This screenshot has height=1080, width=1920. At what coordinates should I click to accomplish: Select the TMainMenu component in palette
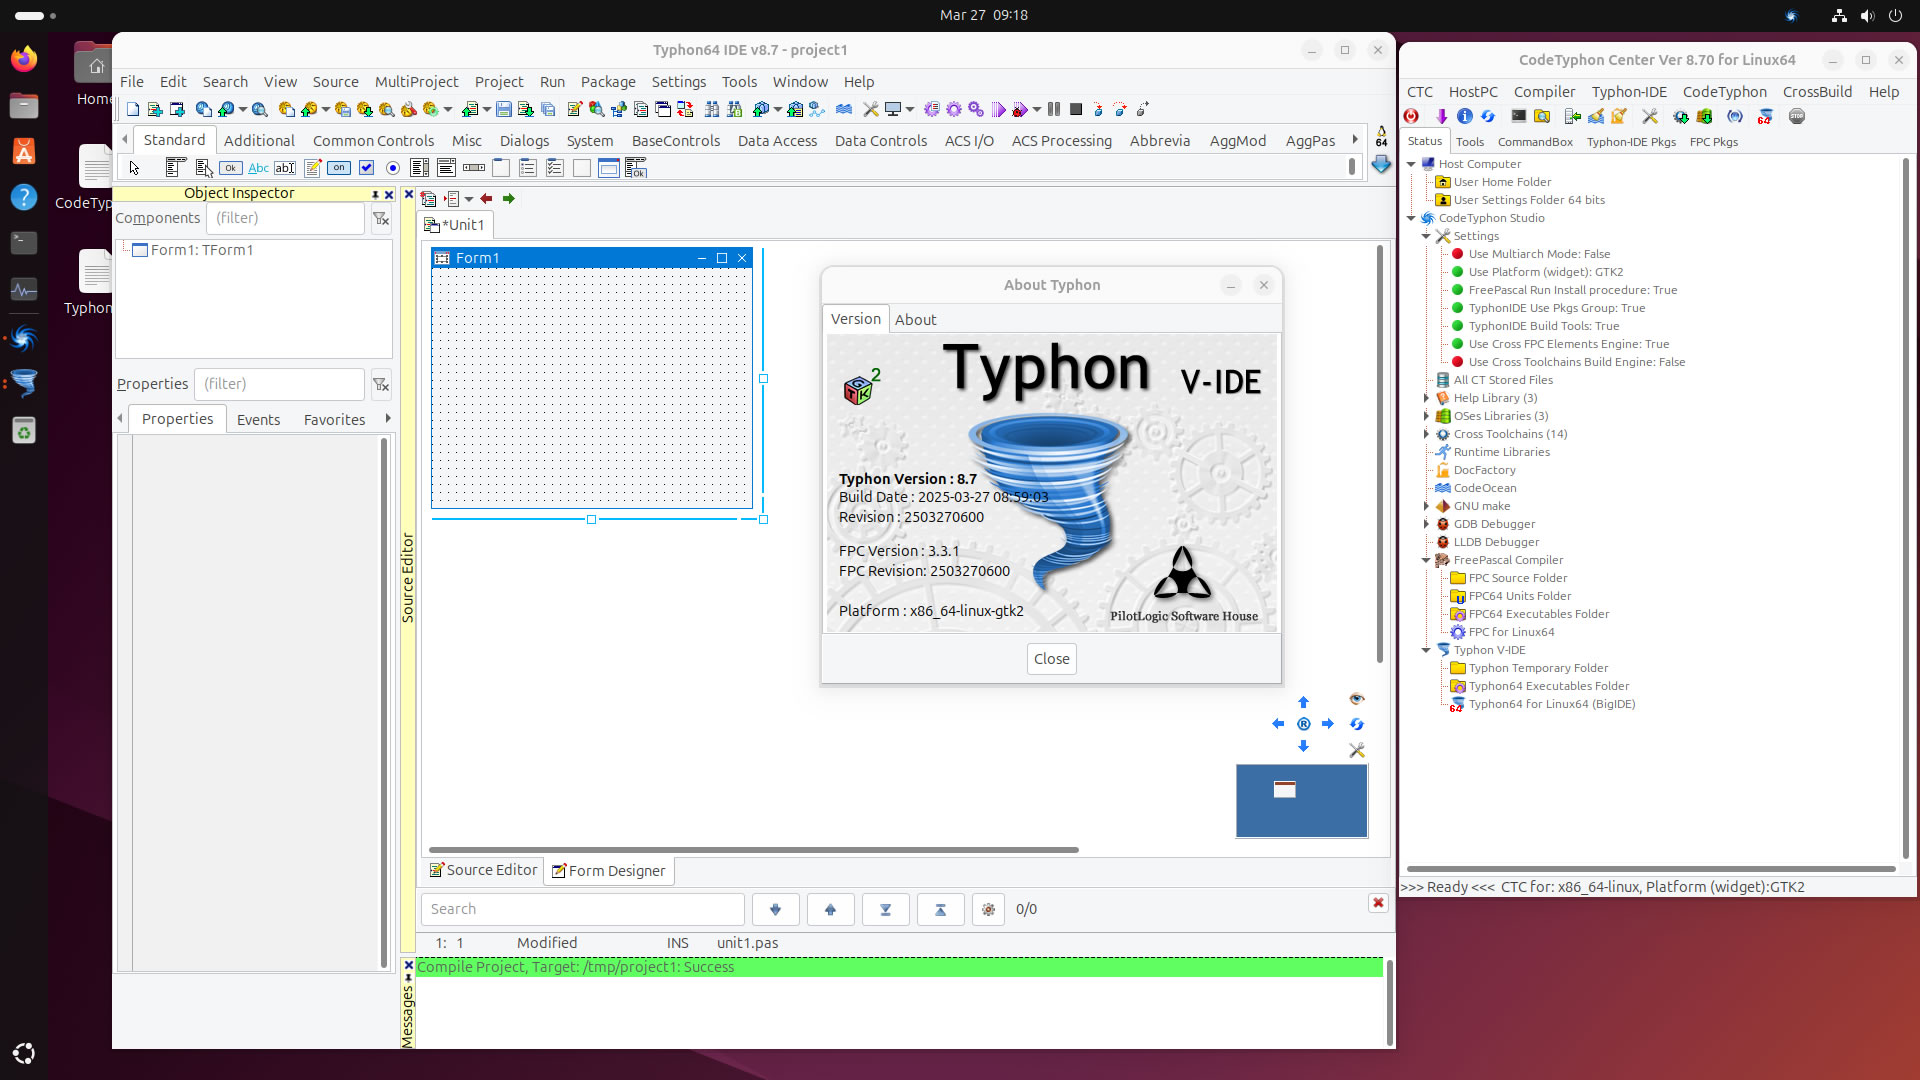177,168
